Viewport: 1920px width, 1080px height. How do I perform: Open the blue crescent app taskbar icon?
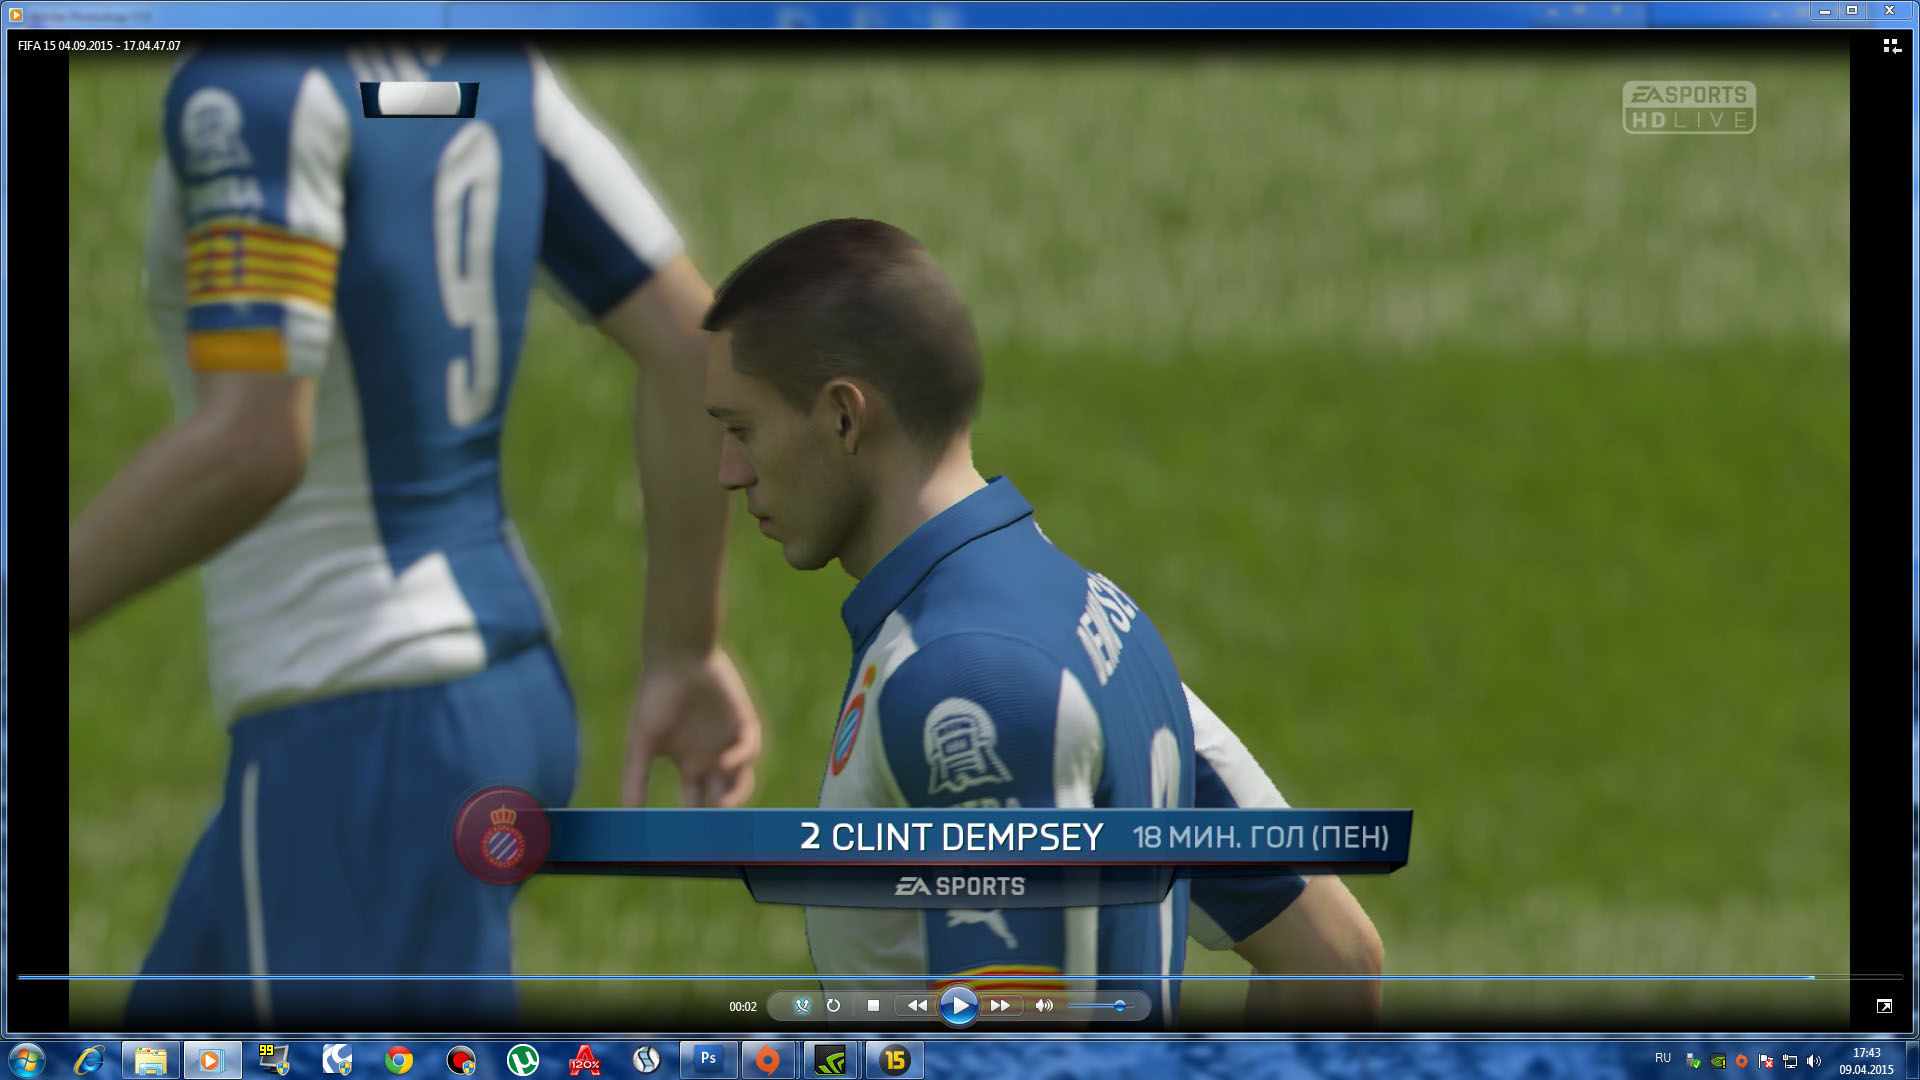[x=337, y=1060]
